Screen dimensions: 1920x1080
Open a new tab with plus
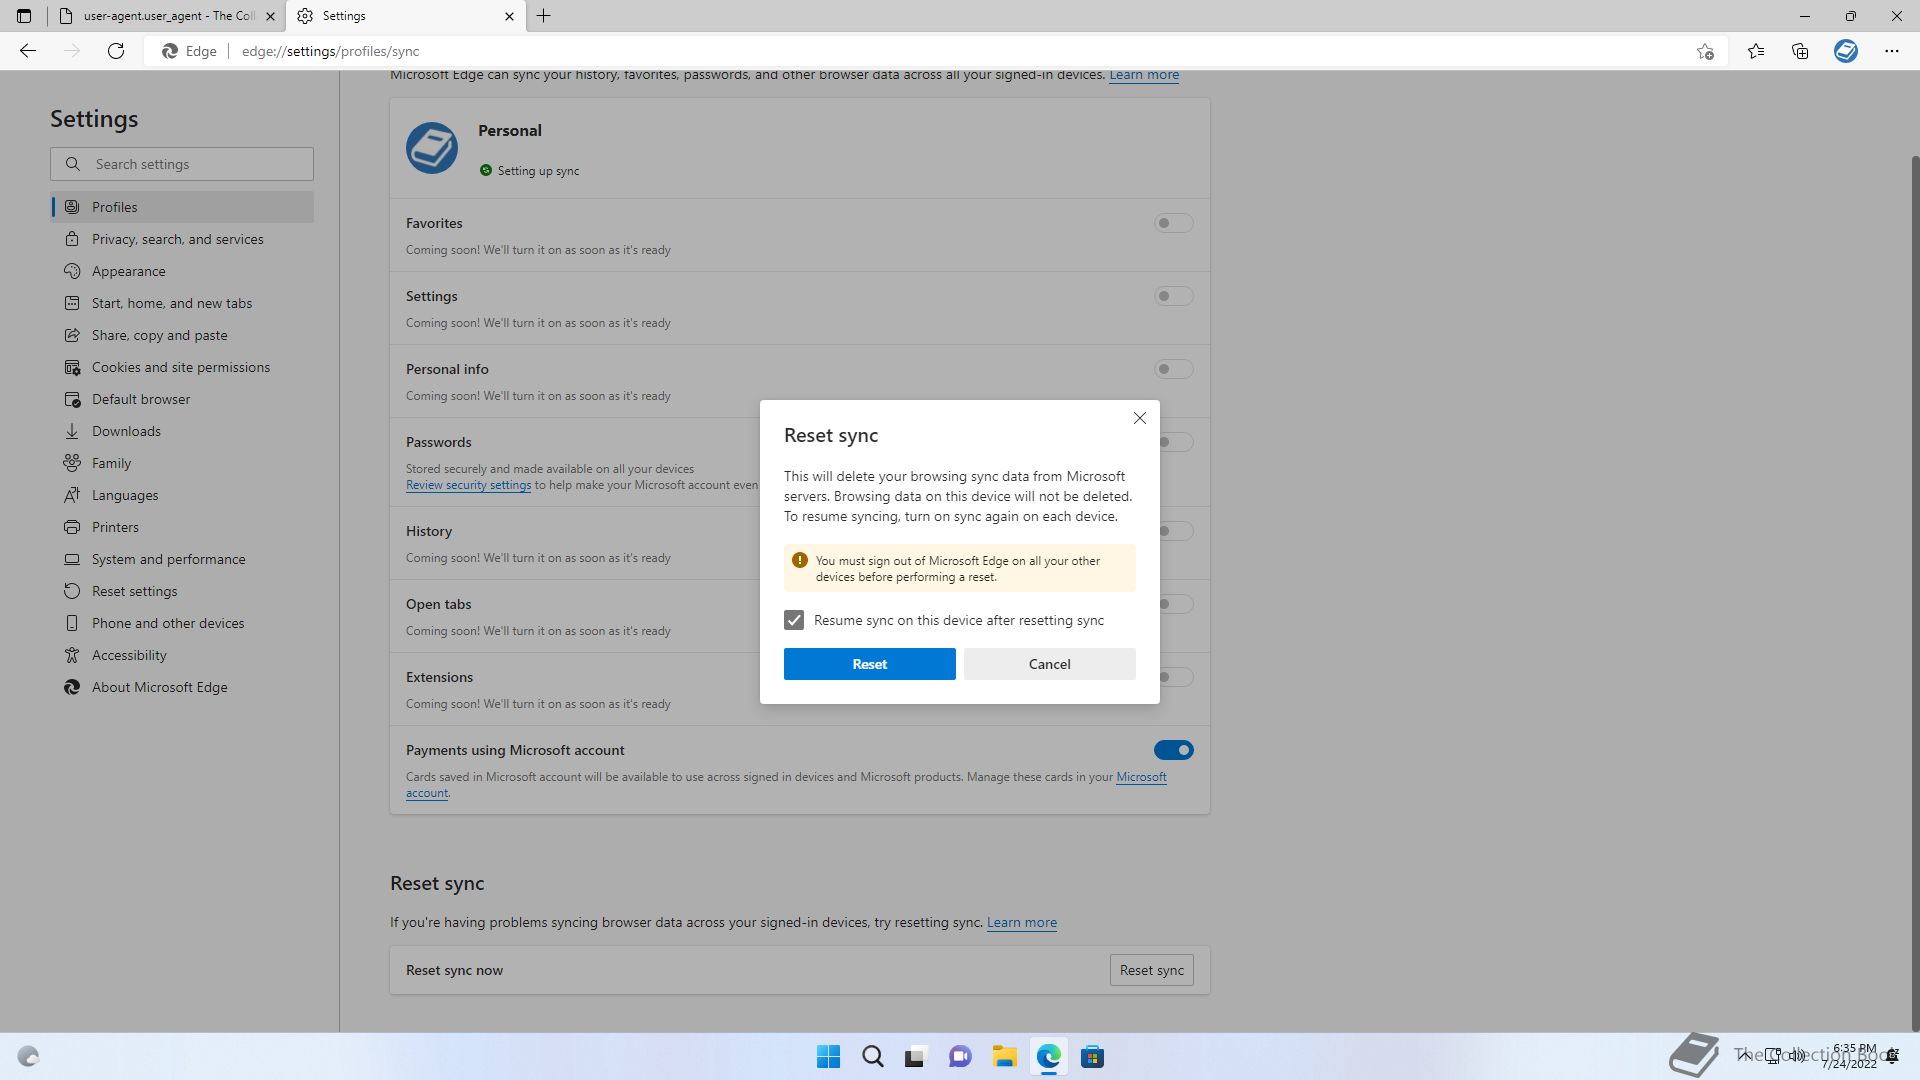pyautogui.click(x=543, y=16)
